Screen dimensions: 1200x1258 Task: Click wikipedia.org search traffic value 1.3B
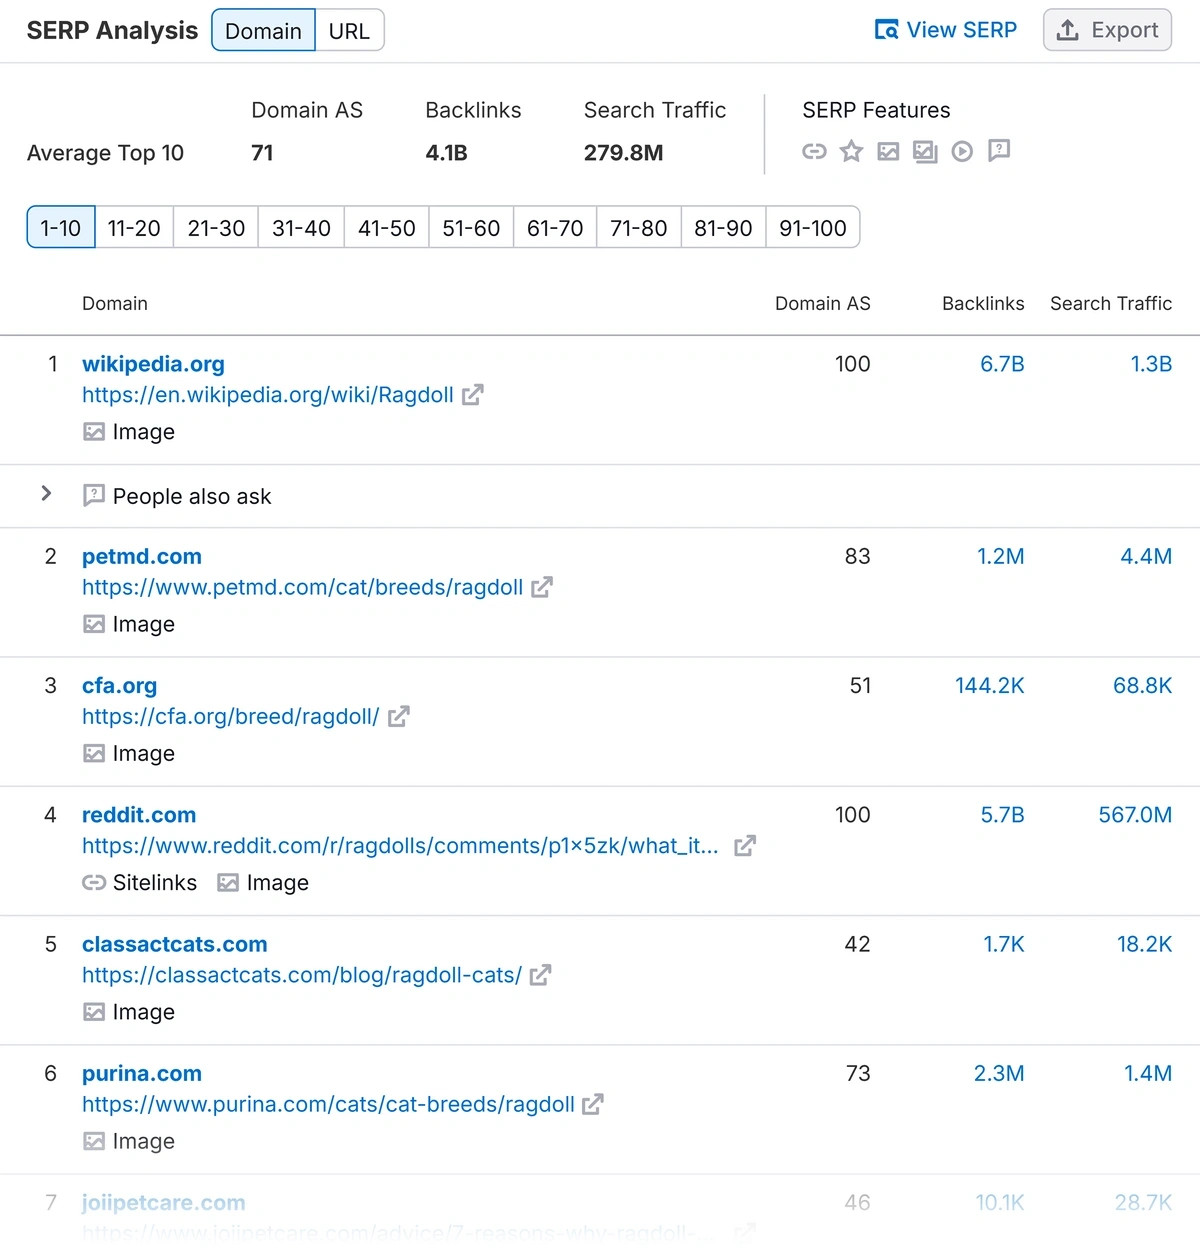(1151, 364)
